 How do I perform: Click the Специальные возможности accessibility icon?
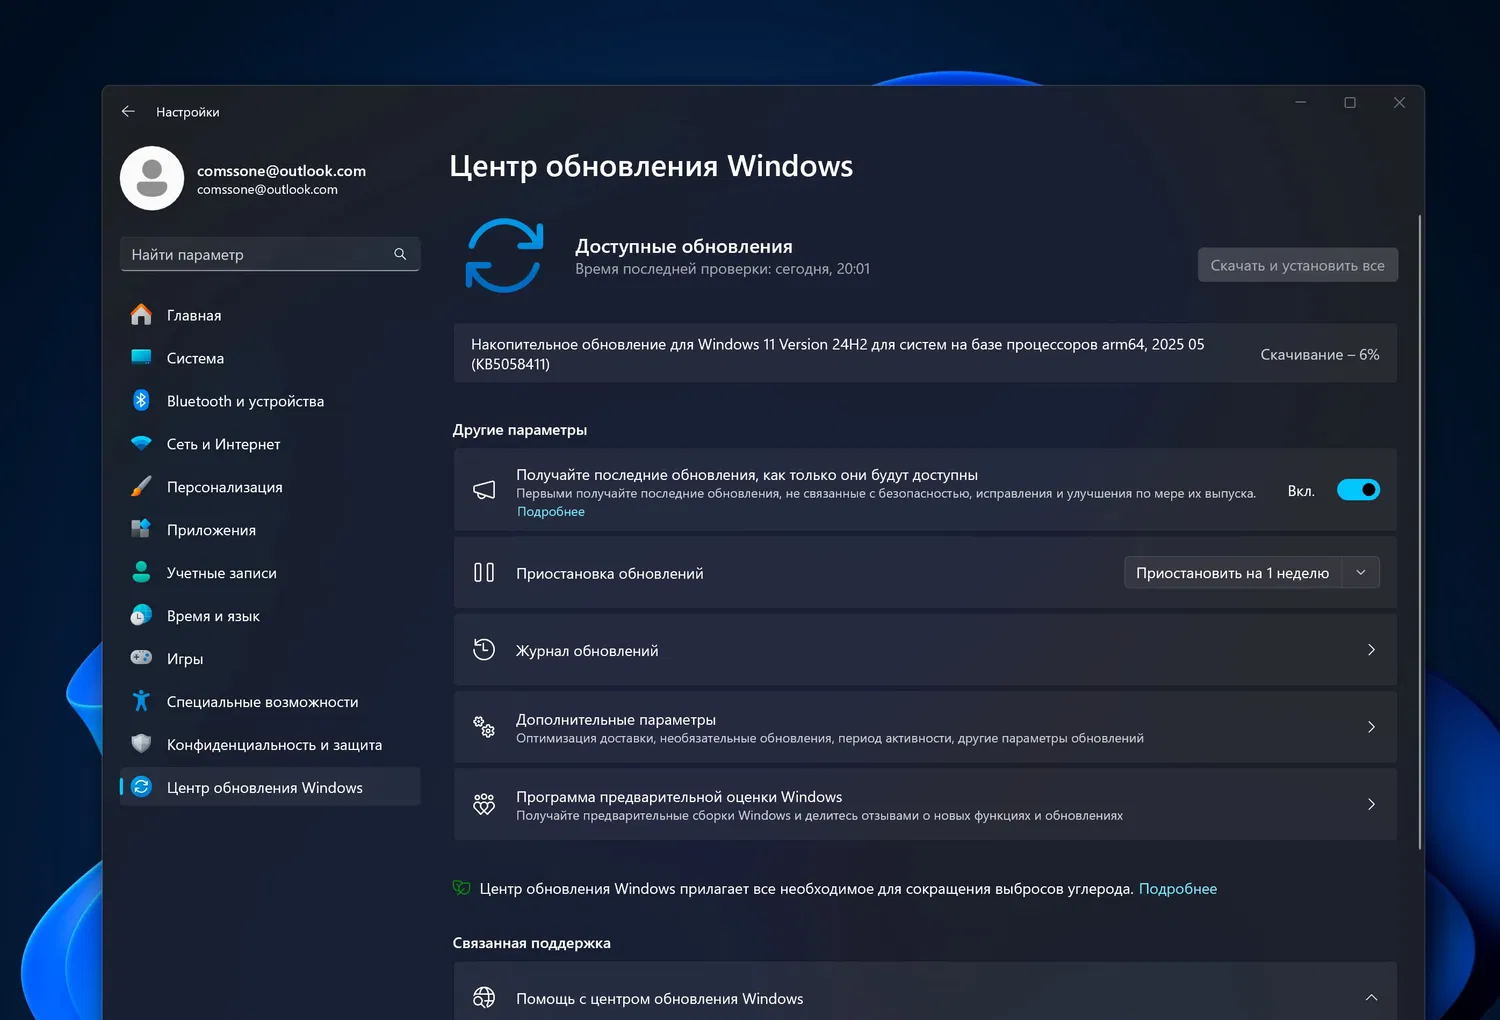(141, 701)
